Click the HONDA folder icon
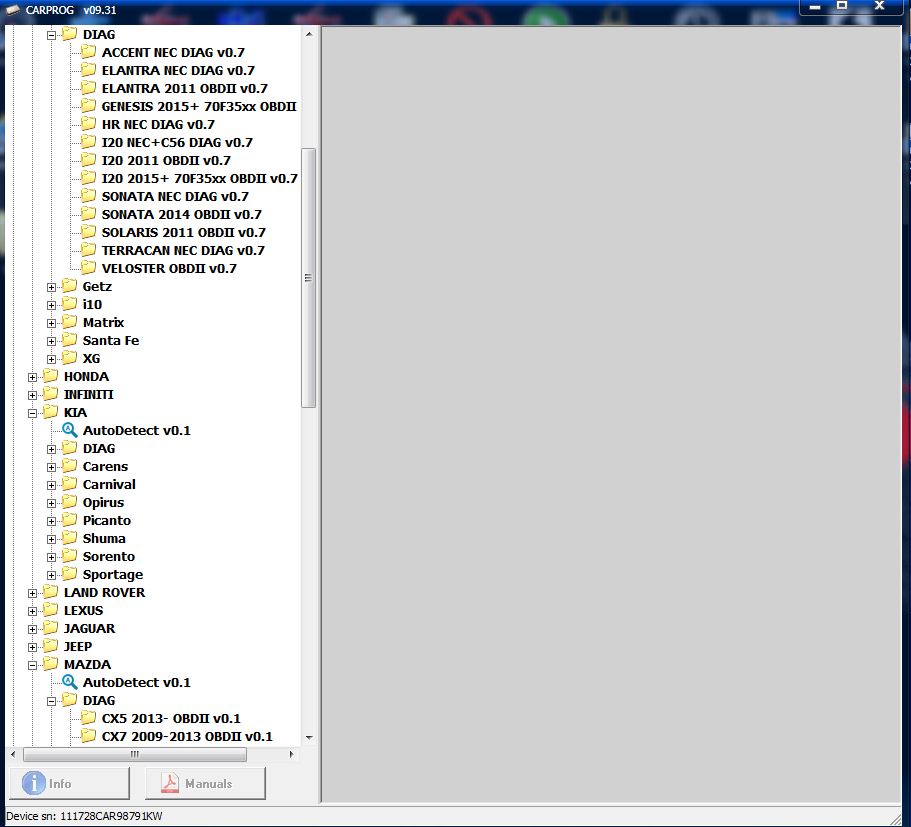Viewport: 911px width, 827px height. 51,376
